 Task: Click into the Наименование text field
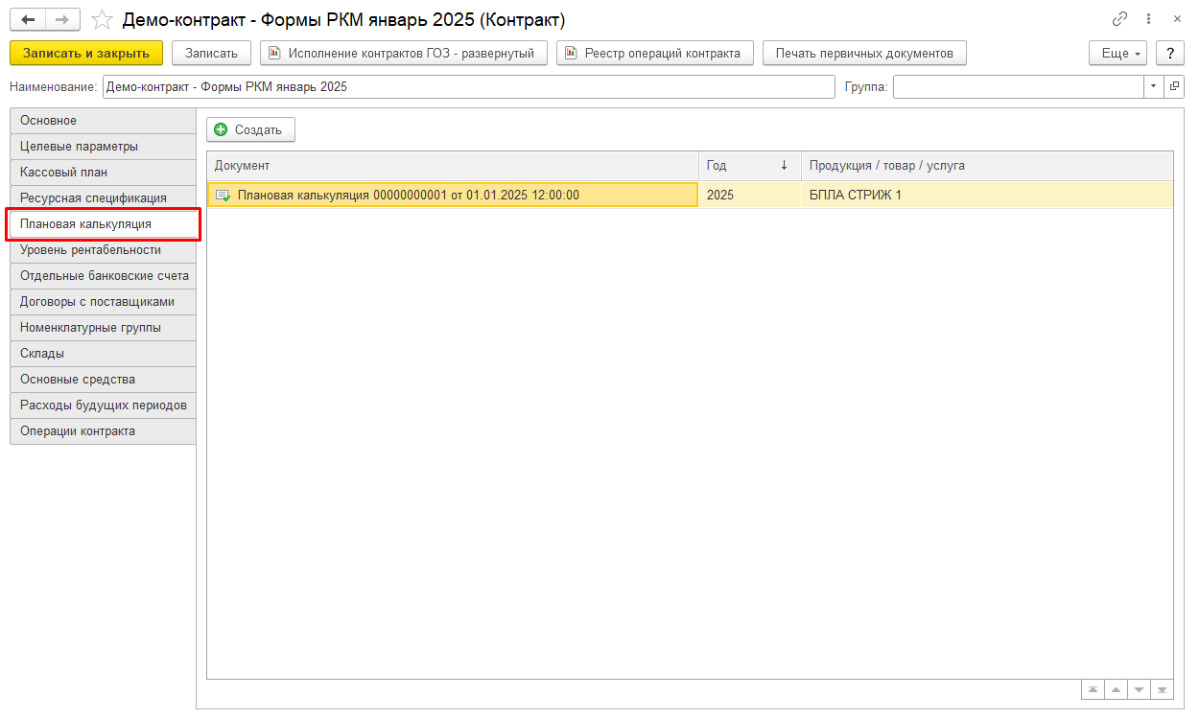[x=467, y=87]
